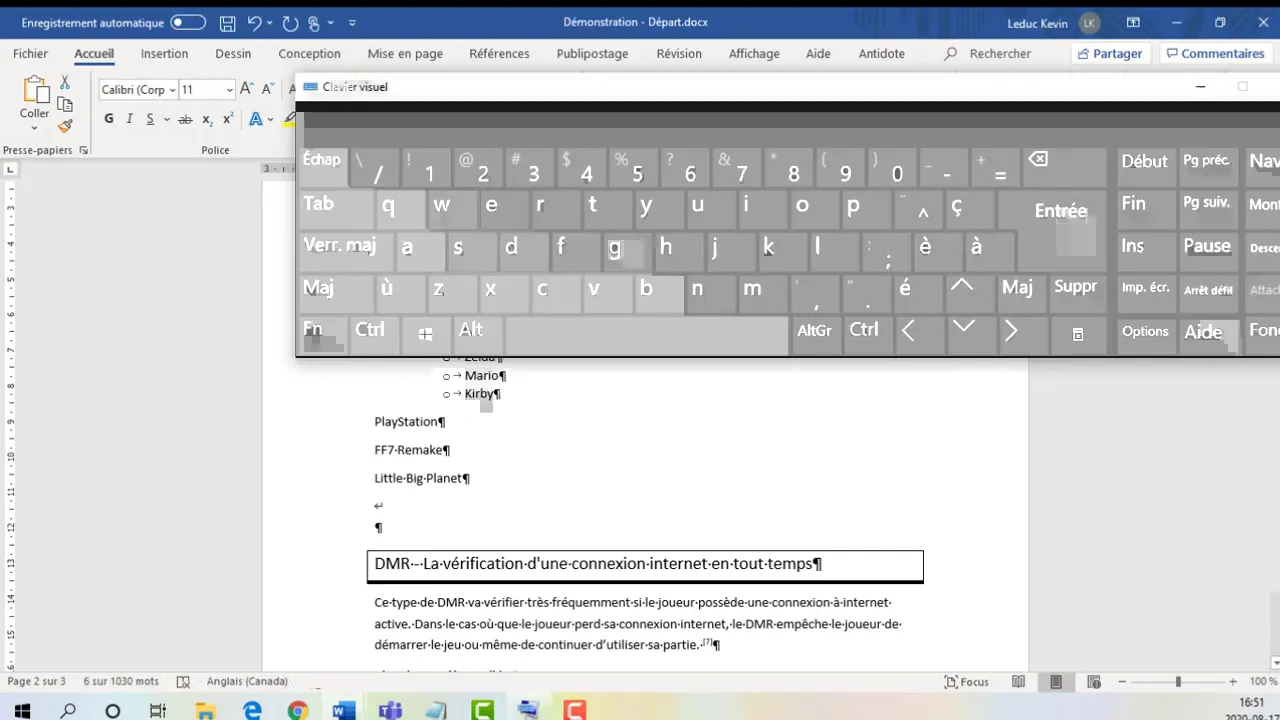Apply bold with the G button
The height and width of the screenshot is (720, 1280).
[109, 119]
